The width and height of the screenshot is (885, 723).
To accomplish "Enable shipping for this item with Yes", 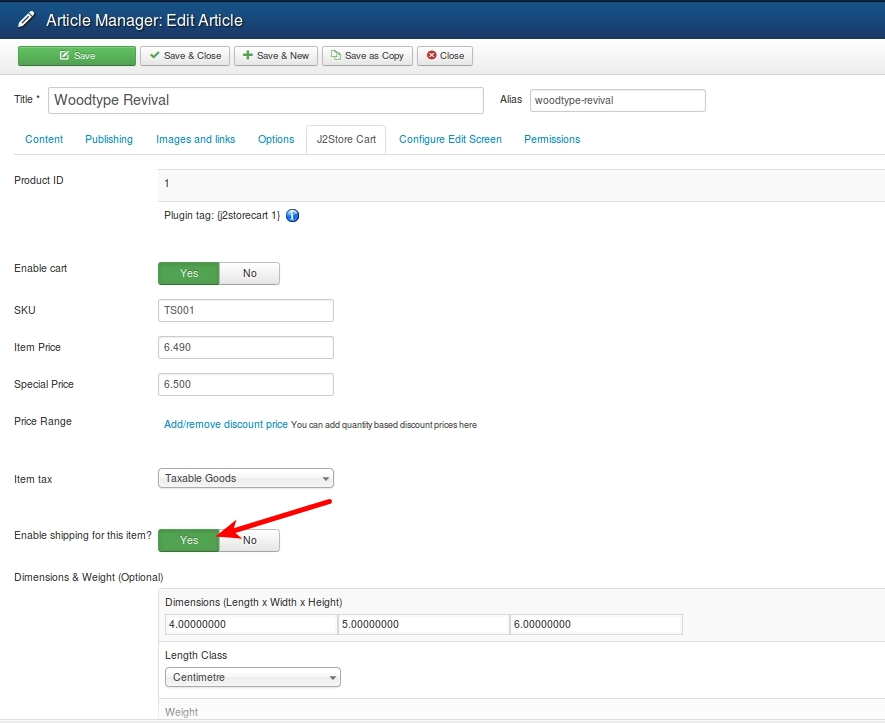I will [189, 540].
